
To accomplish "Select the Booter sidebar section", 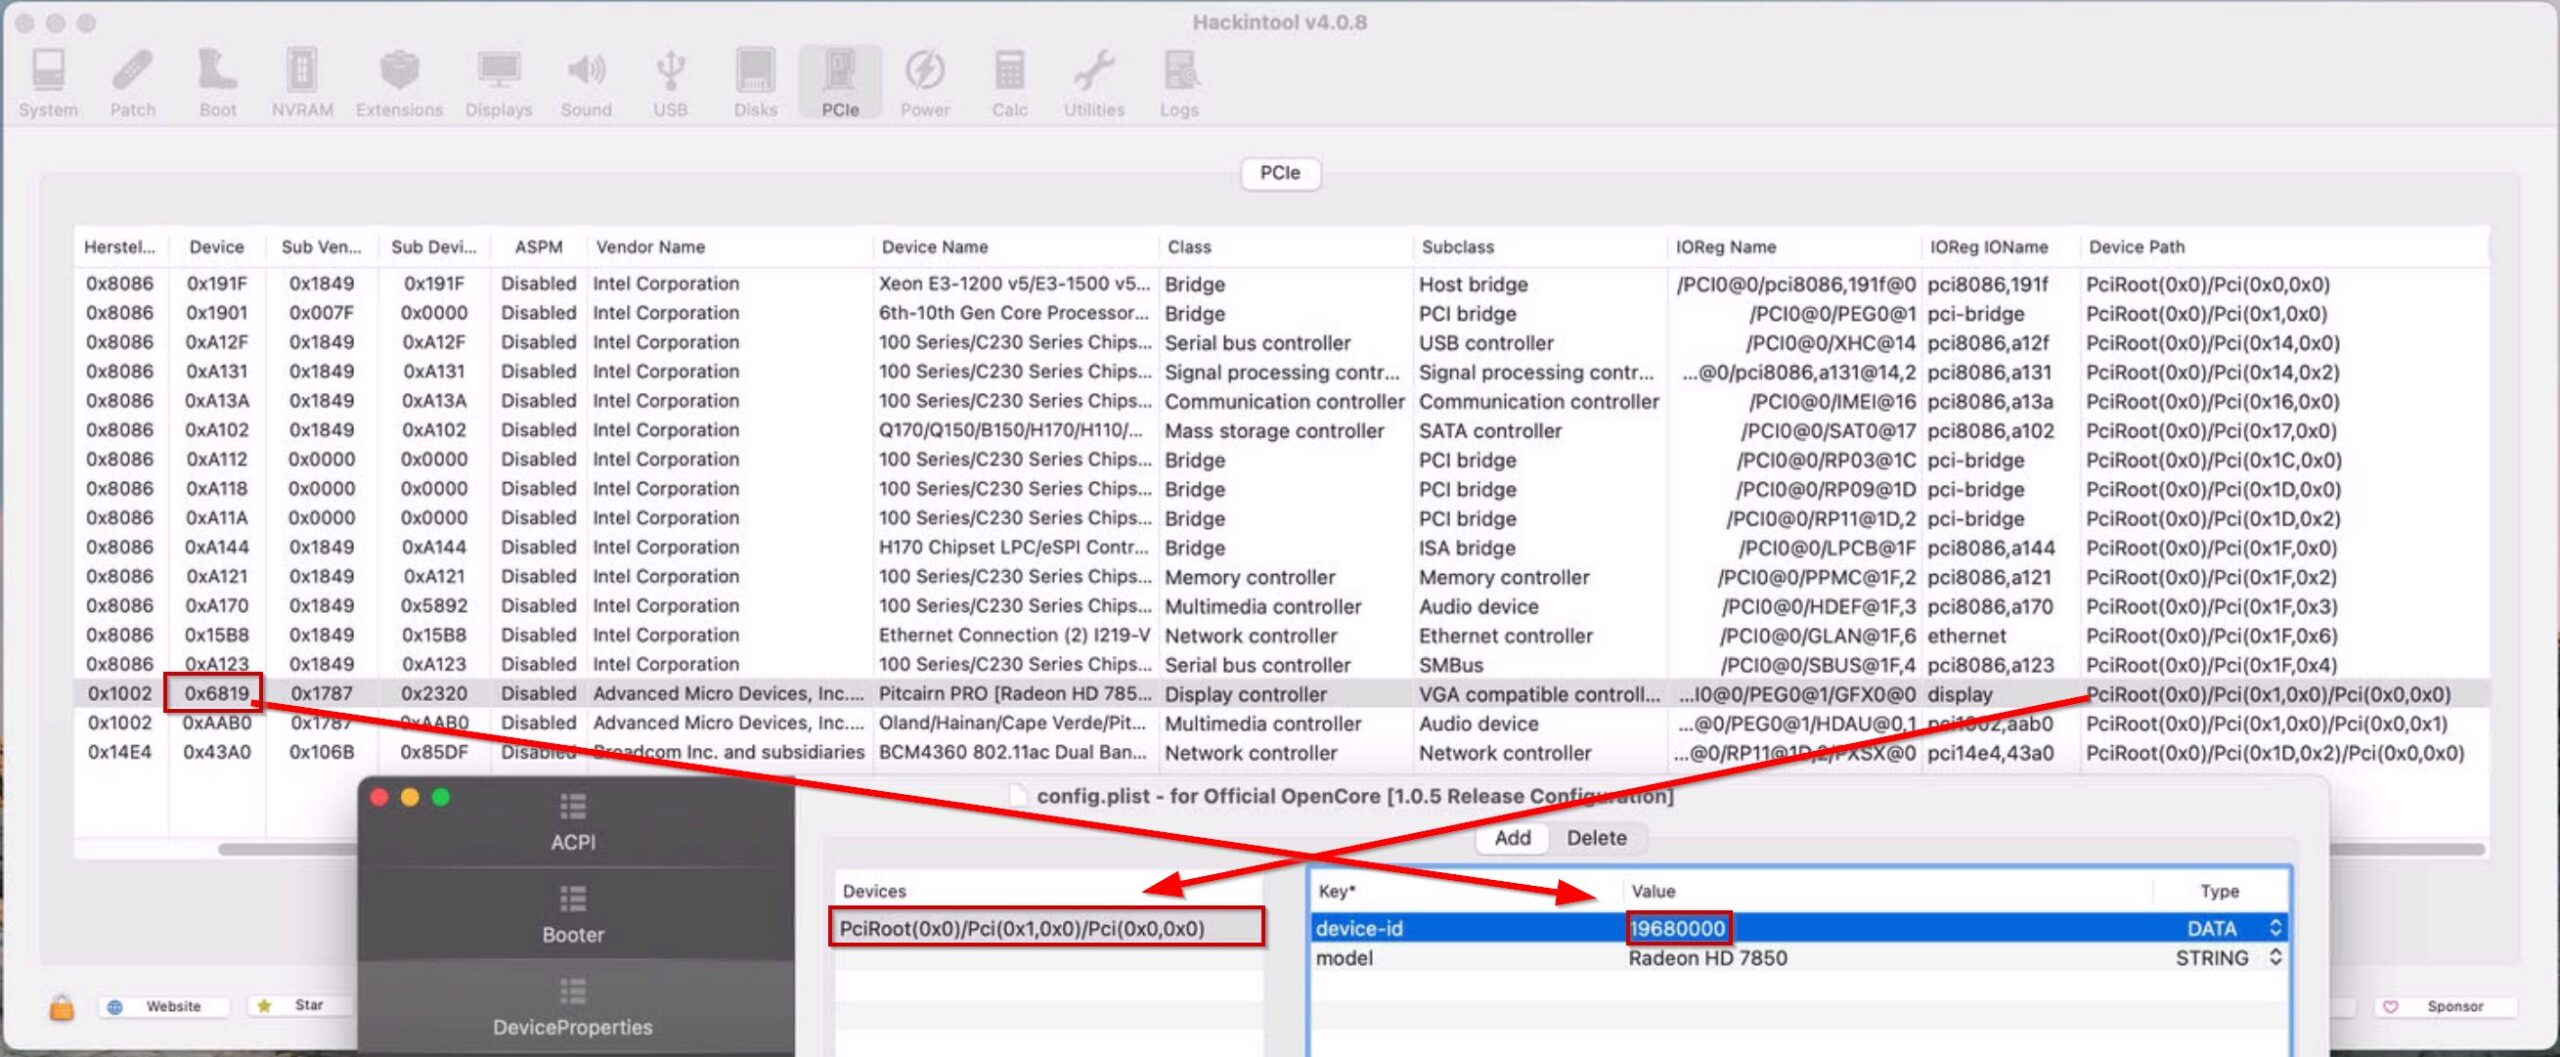I will click(573, 915).
